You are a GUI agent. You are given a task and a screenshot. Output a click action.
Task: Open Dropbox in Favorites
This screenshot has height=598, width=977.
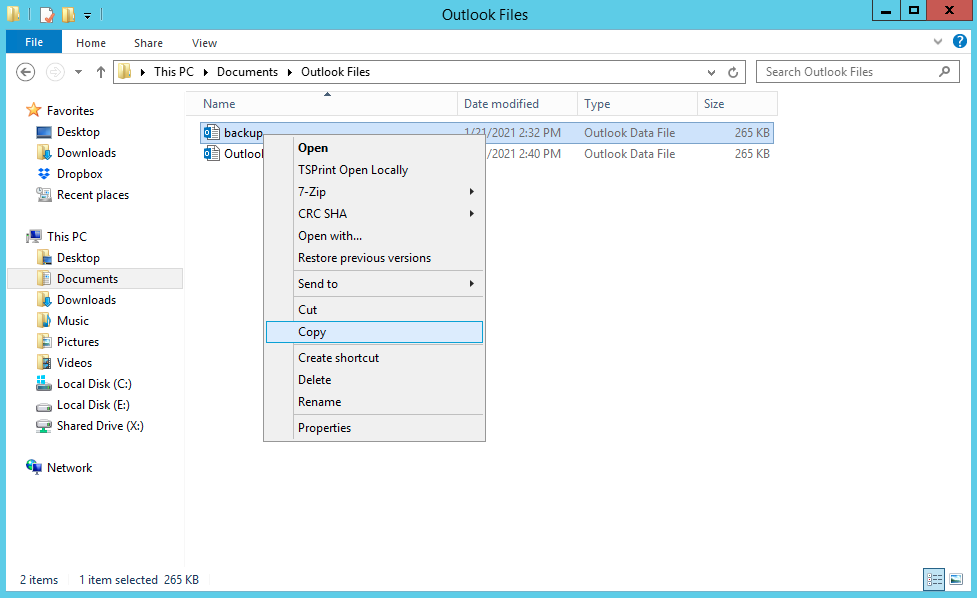click(x=79, y=174)
